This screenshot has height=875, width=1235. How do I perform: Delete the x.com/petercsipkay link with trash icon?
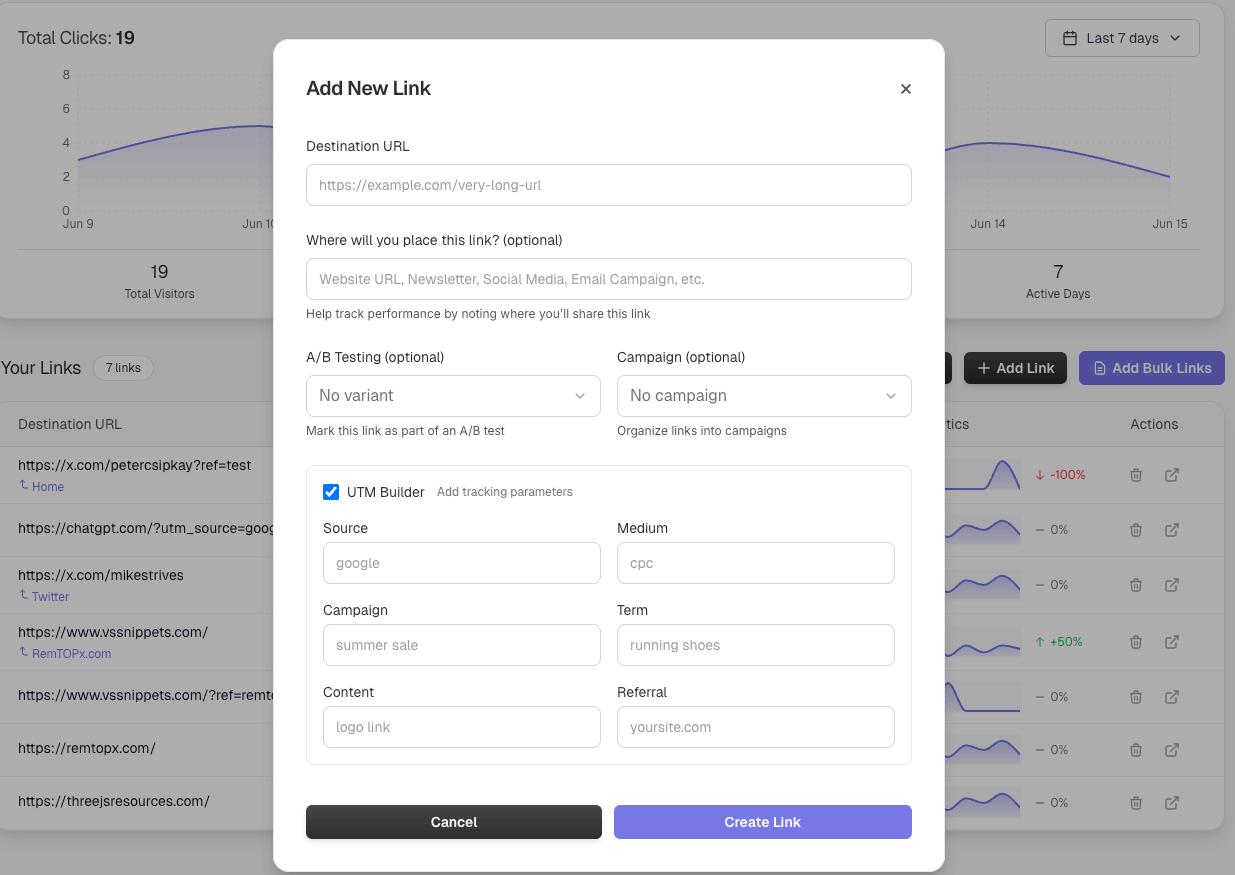coord(1136,475)
